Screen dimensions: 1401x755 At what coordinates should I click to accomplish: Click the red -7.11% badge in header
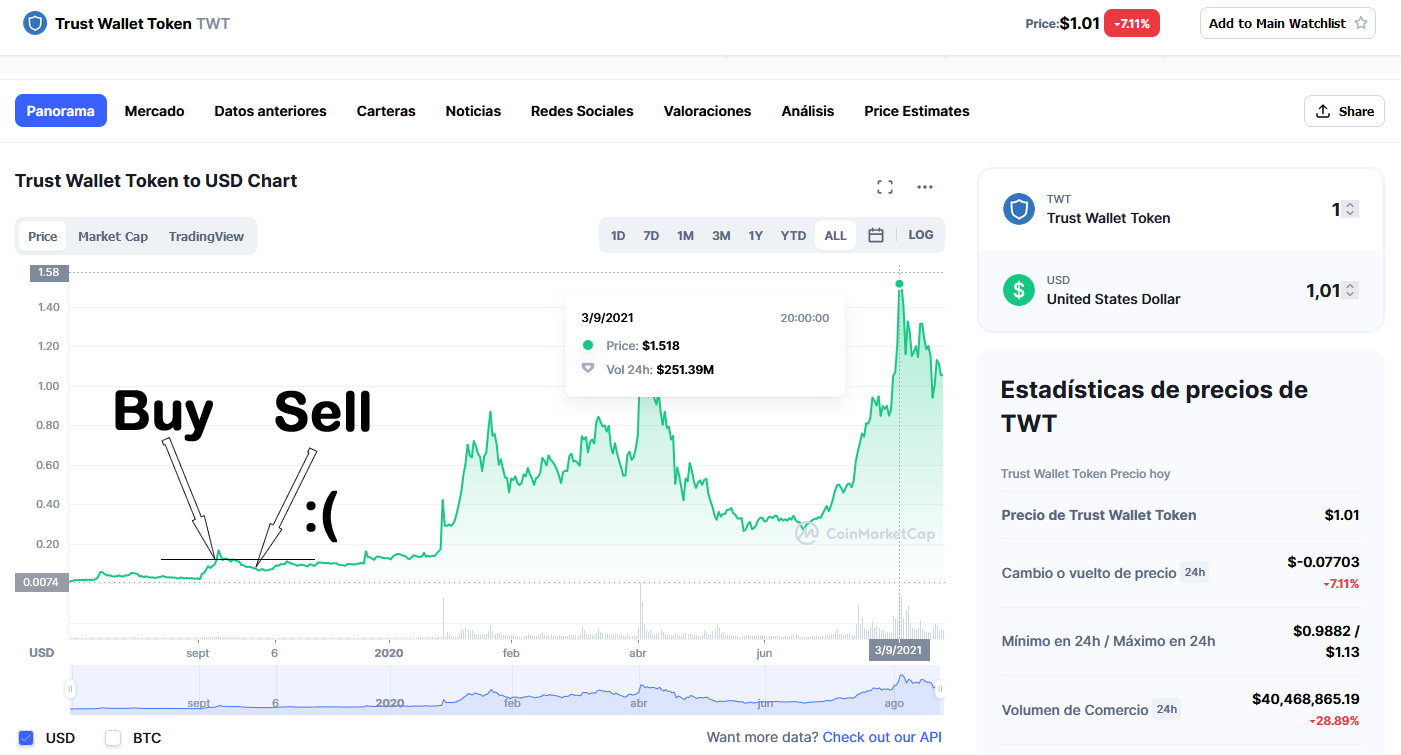[1132, 23]
